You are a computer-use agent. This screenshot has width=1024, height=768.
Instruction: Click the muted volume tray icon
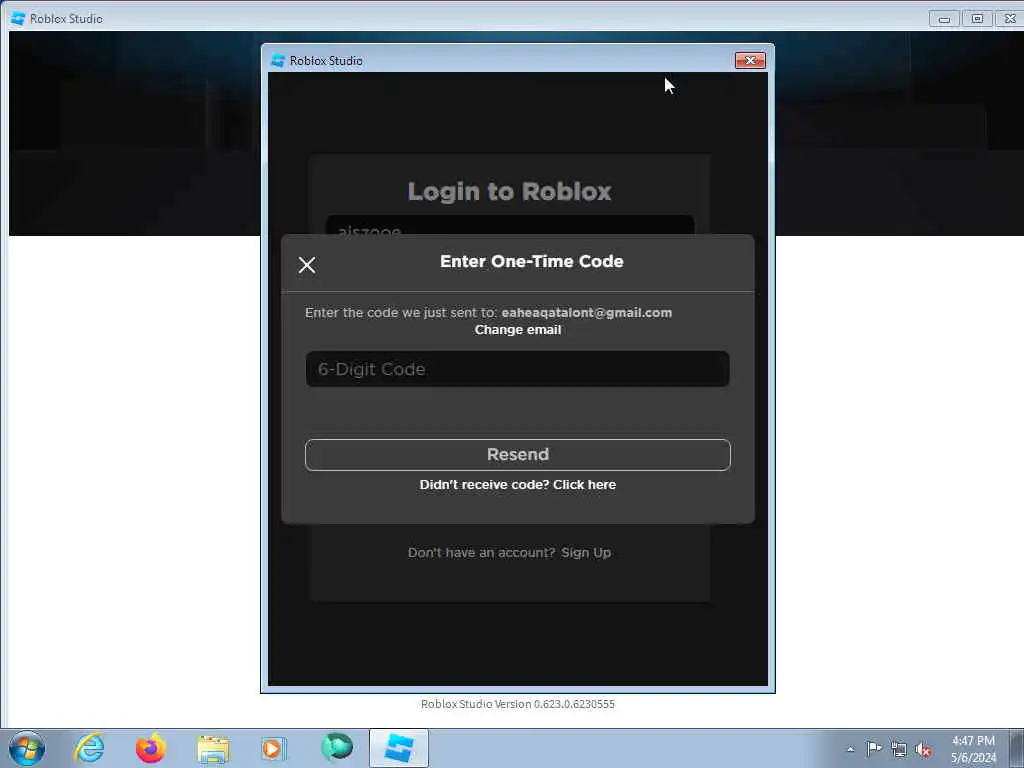pyautogui.click(x=923, y=750)
